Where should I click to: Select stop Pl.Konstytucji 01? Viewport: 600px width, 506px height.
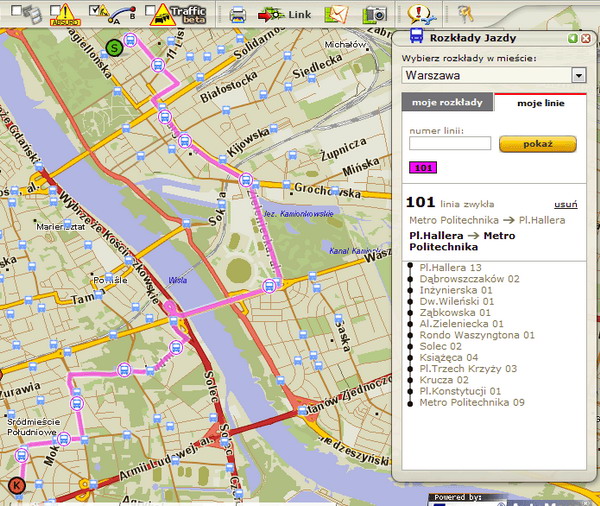click(x=460, y=391)
